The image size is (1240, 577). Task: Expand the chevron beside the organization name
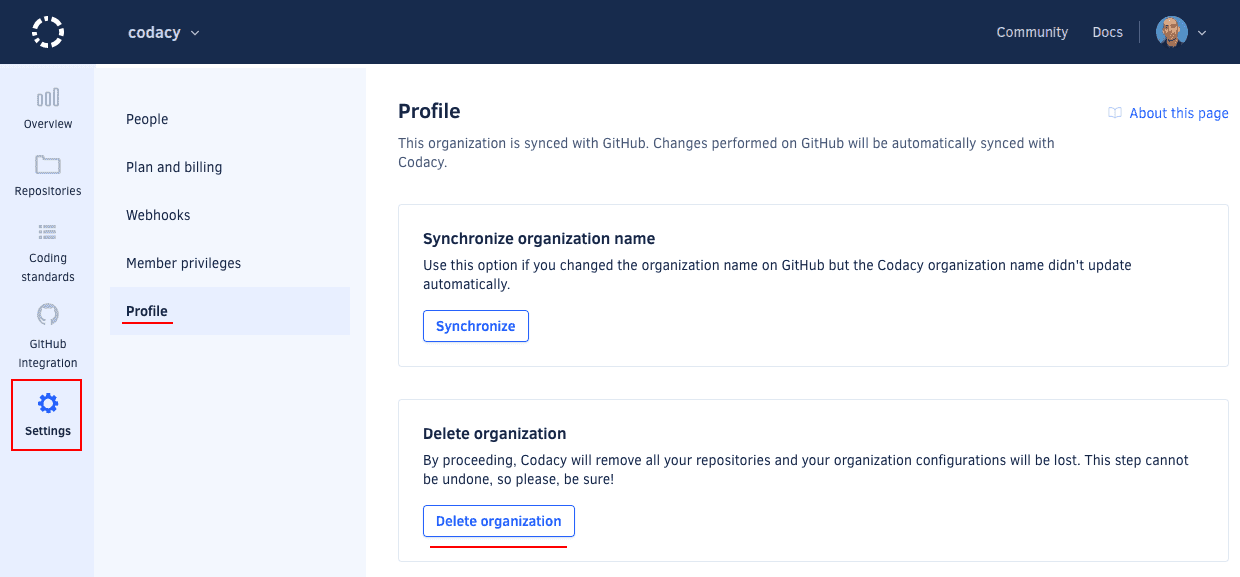(195, 32)
